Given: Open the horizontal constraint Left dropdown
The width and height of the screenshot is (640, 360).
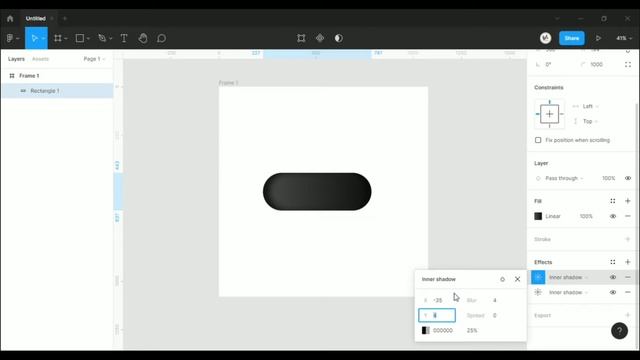Looking at the screenshot, I should (591, 106).
